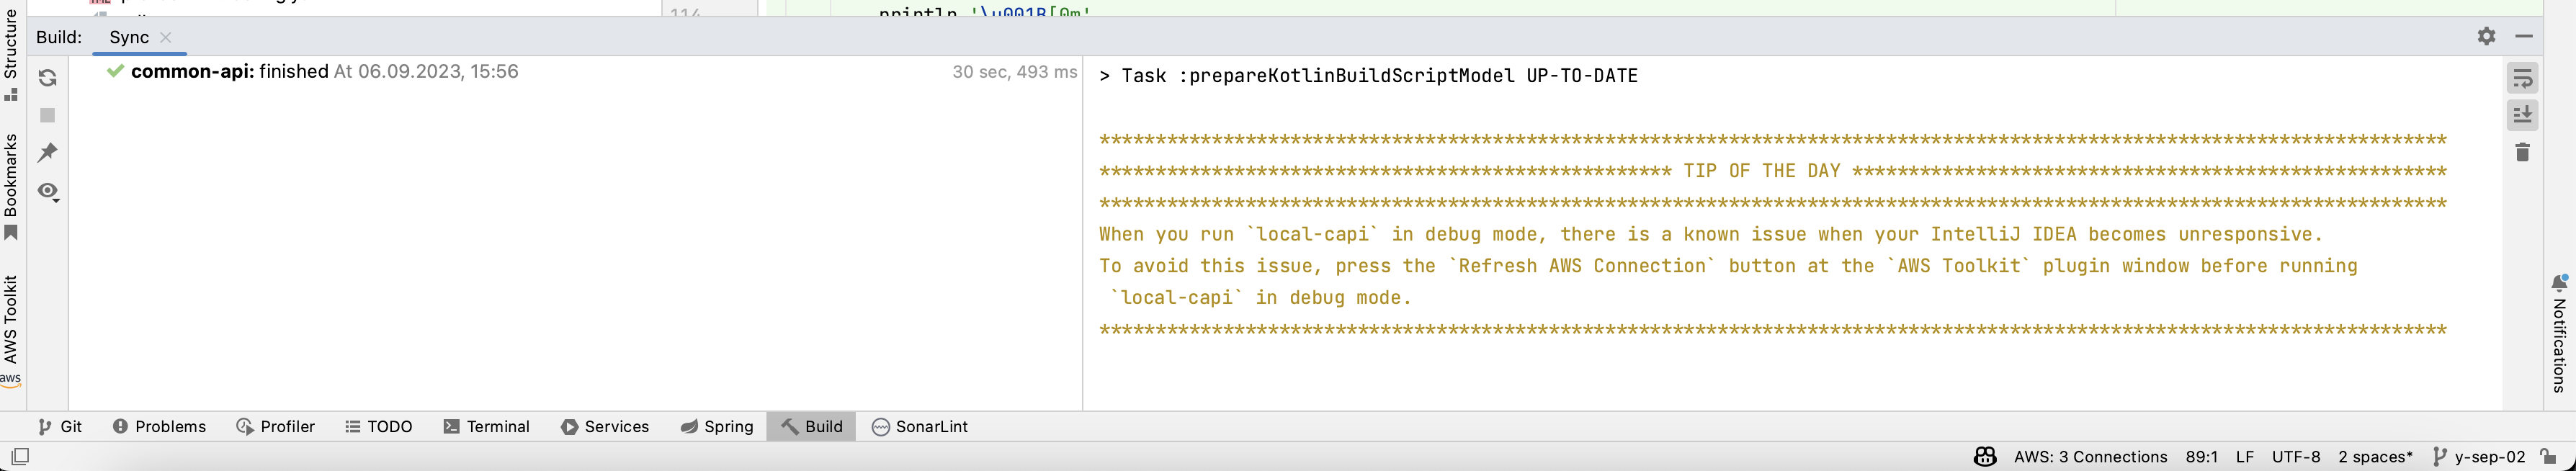This screenshot has width=2576, height=471.
Task: Open the Problems tool window
Action: click(x=160, y=427)
